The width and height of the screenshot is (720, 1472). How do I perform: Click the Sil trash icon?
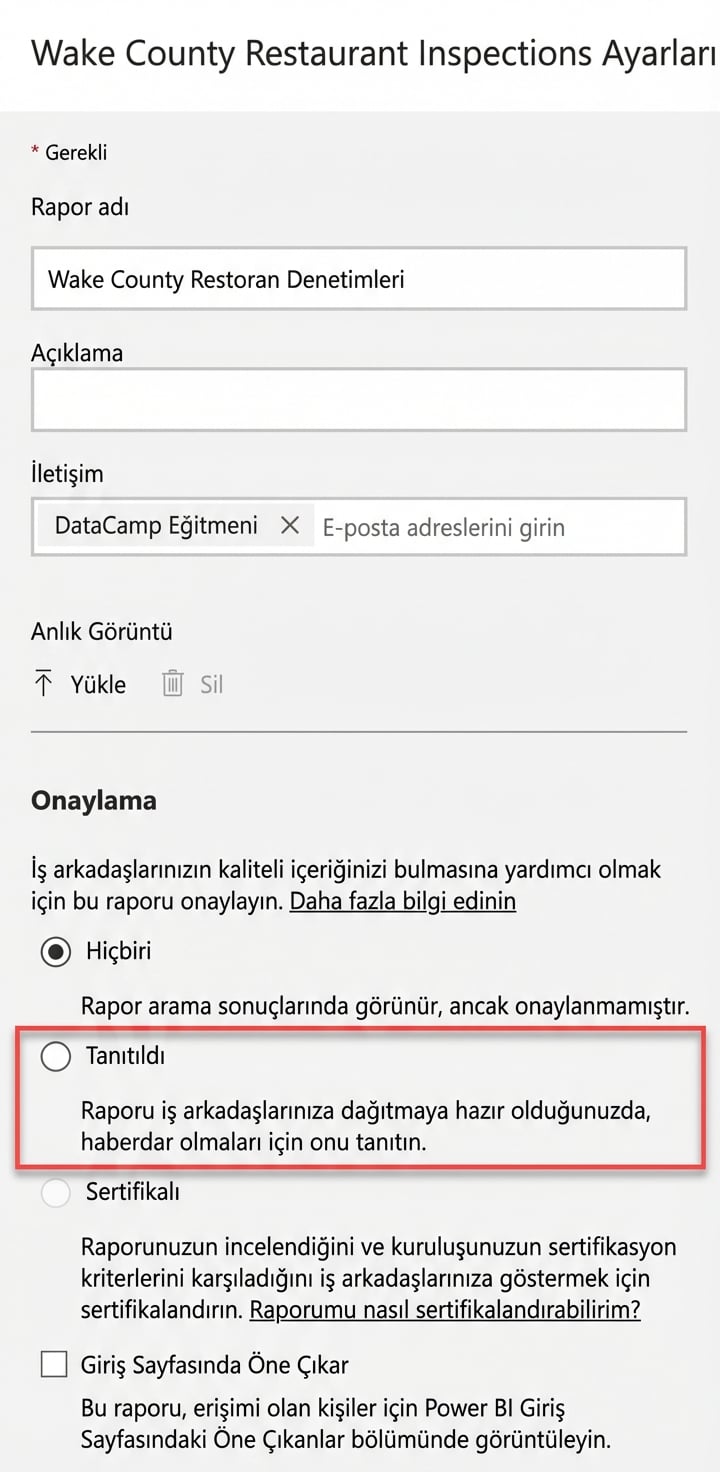point(171,684)
